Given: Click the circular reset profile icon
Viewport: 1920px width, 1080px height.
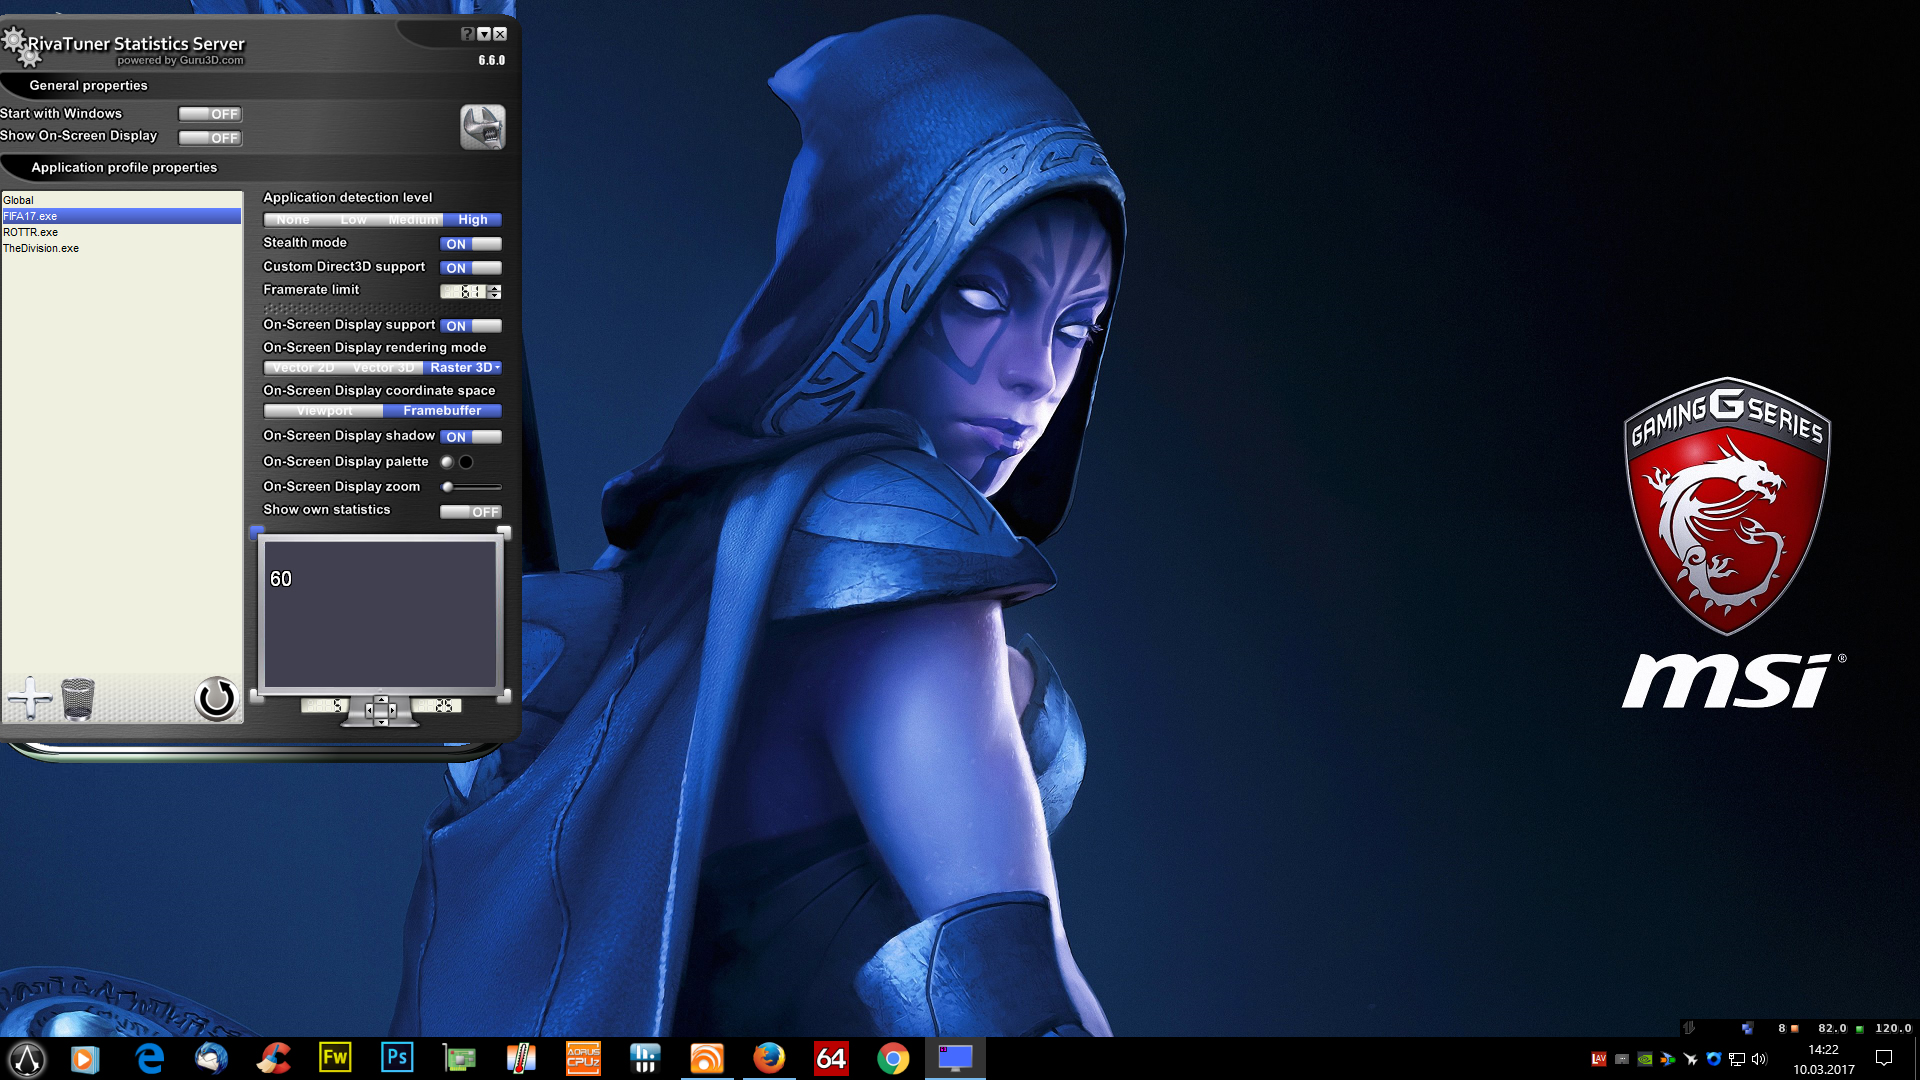Looking at the screenshot, I should [x=216, y=698].
